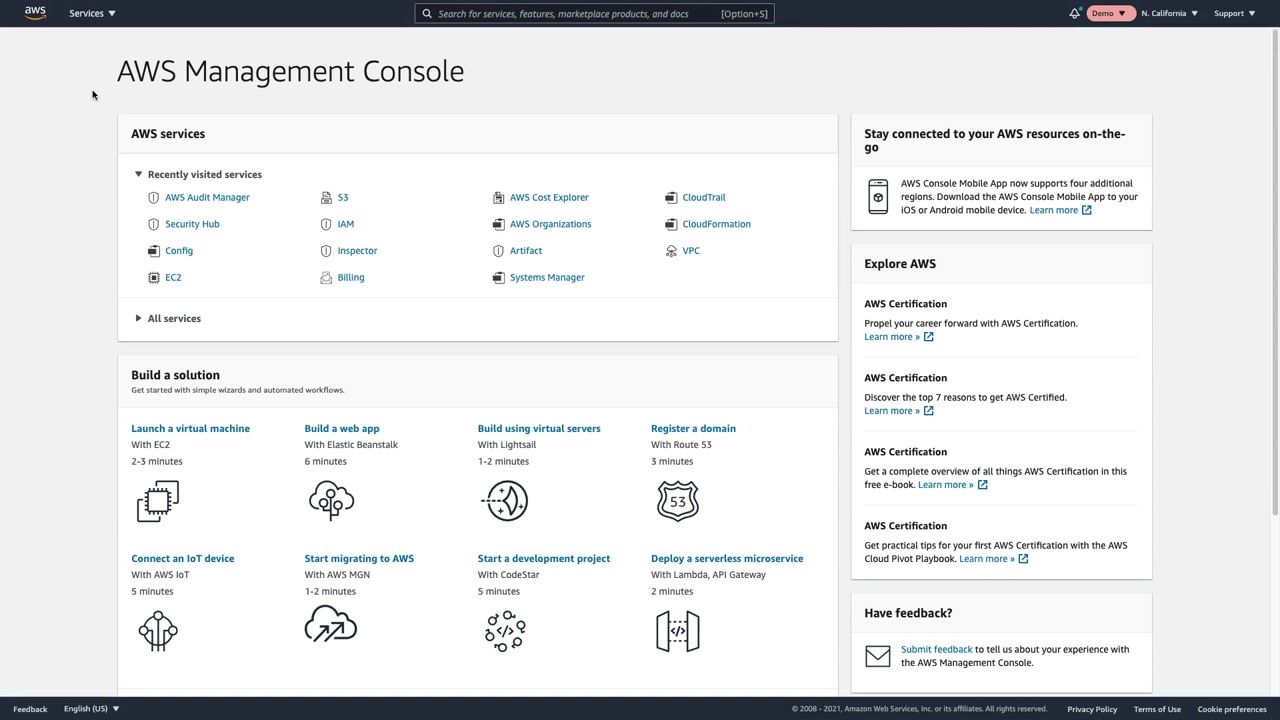The height and width of the screenshot is (720, 1280).
Task: Click the AWS MGN cloud migration icon
Action: pos(331,625)
